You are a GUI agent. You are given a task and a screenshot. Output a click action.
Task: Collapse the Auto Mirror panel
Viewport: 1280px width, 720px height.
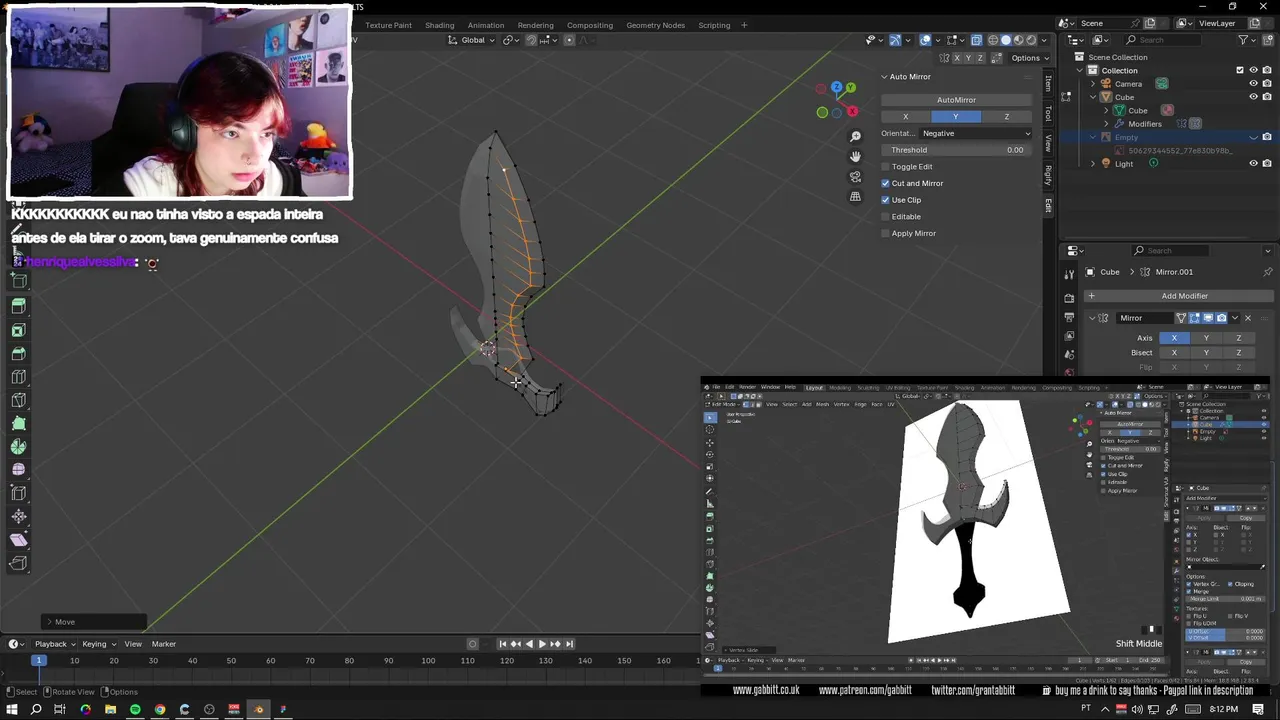(x=884, y=77)
